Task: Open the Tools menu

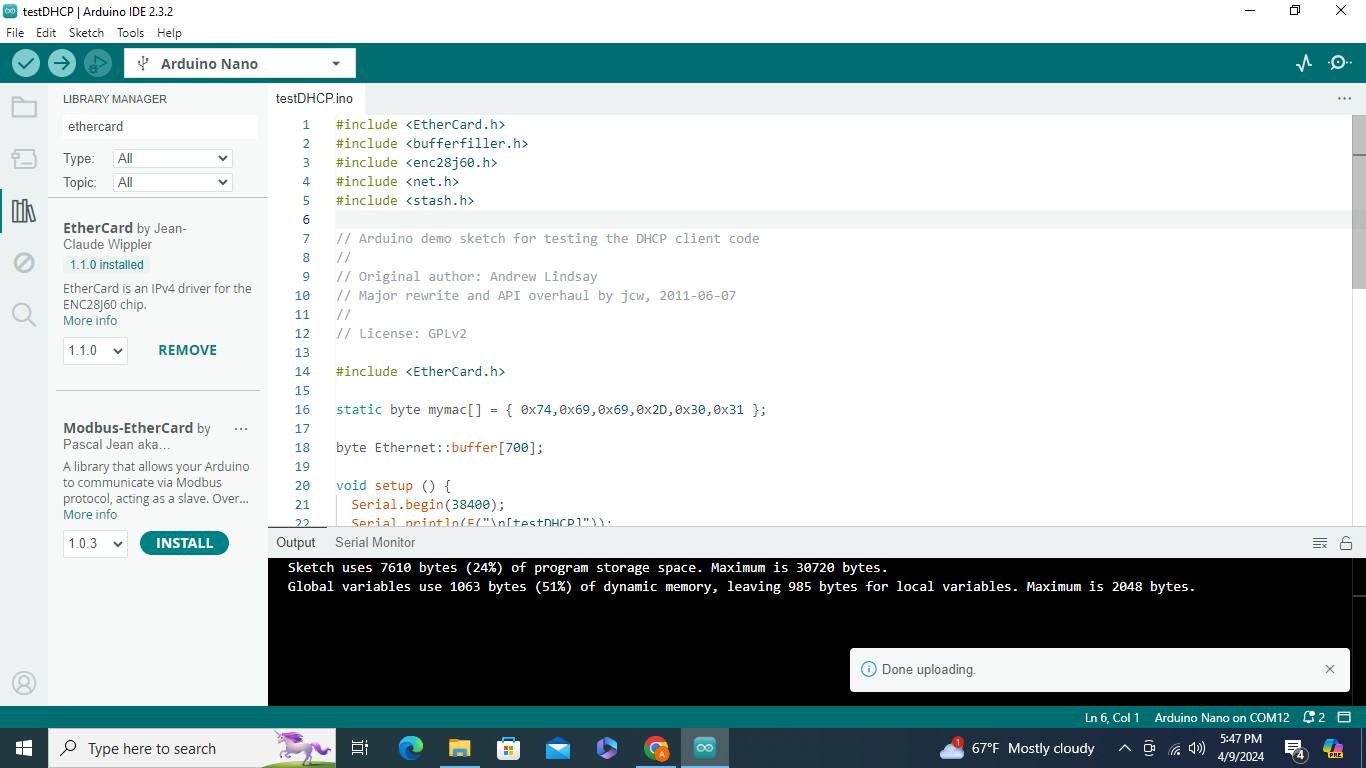Action: [x=130, y=32]
